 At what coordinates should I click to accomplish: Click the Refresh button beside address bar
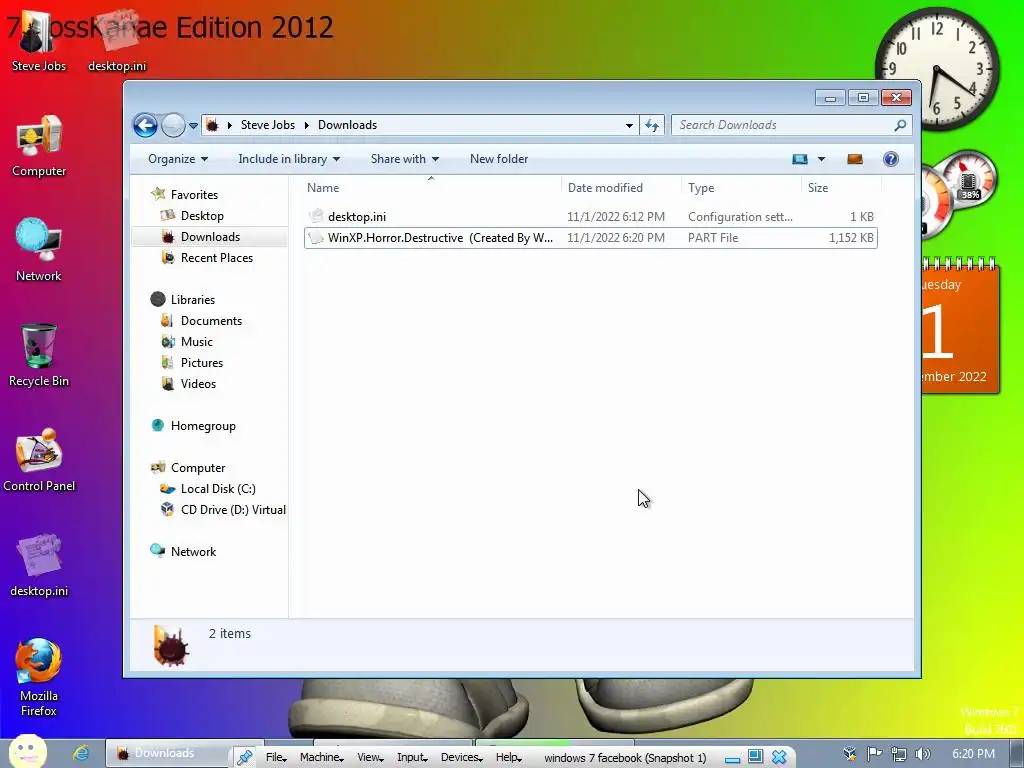click(652, 125)
